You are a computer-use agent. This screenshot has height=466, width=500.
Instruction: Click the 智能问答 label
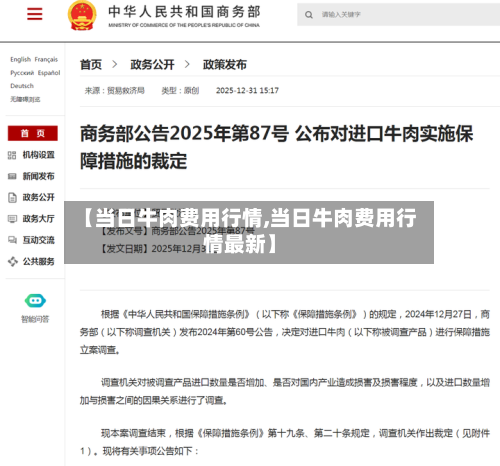coord(35,319)
